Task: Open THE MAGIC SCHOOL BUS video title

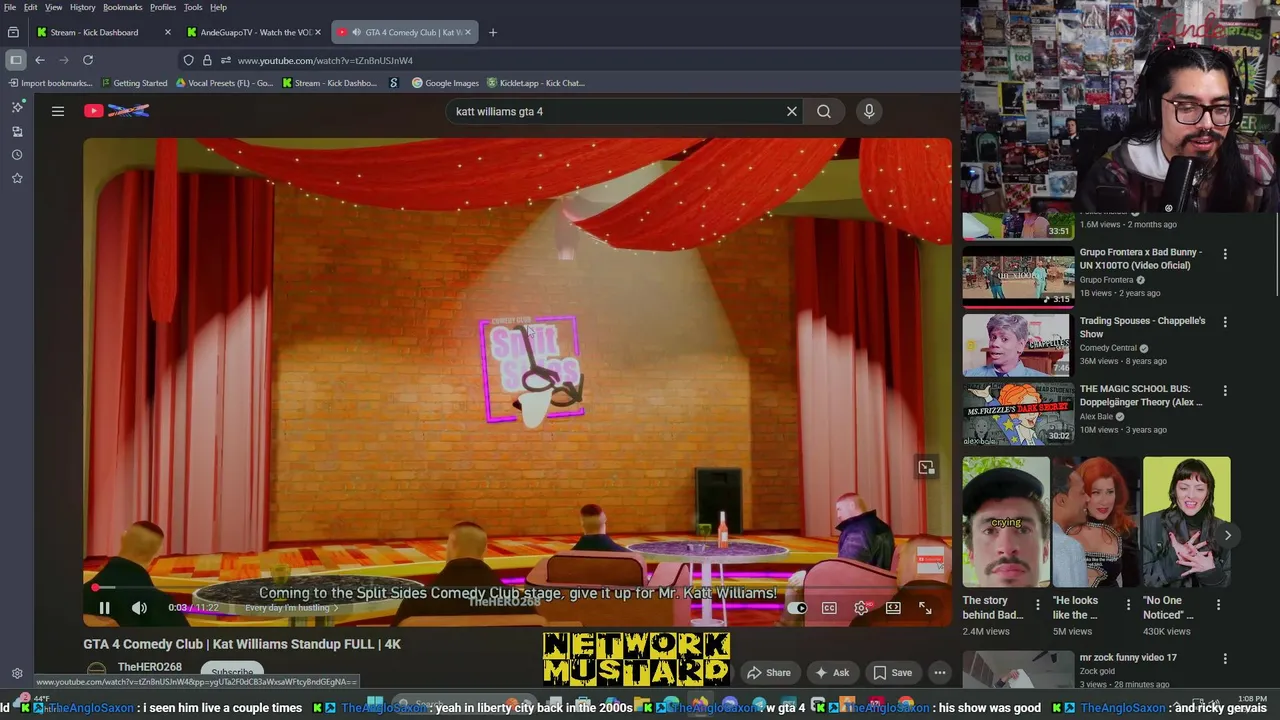Action: pyautogui.click(x=1141, y=395)
